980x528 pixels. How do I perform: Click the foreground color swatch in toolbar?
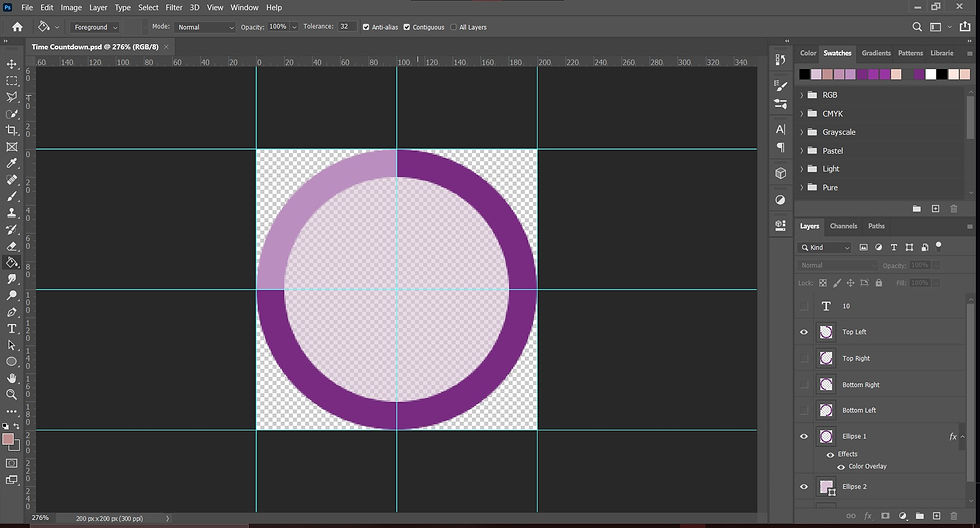(8, 440)
